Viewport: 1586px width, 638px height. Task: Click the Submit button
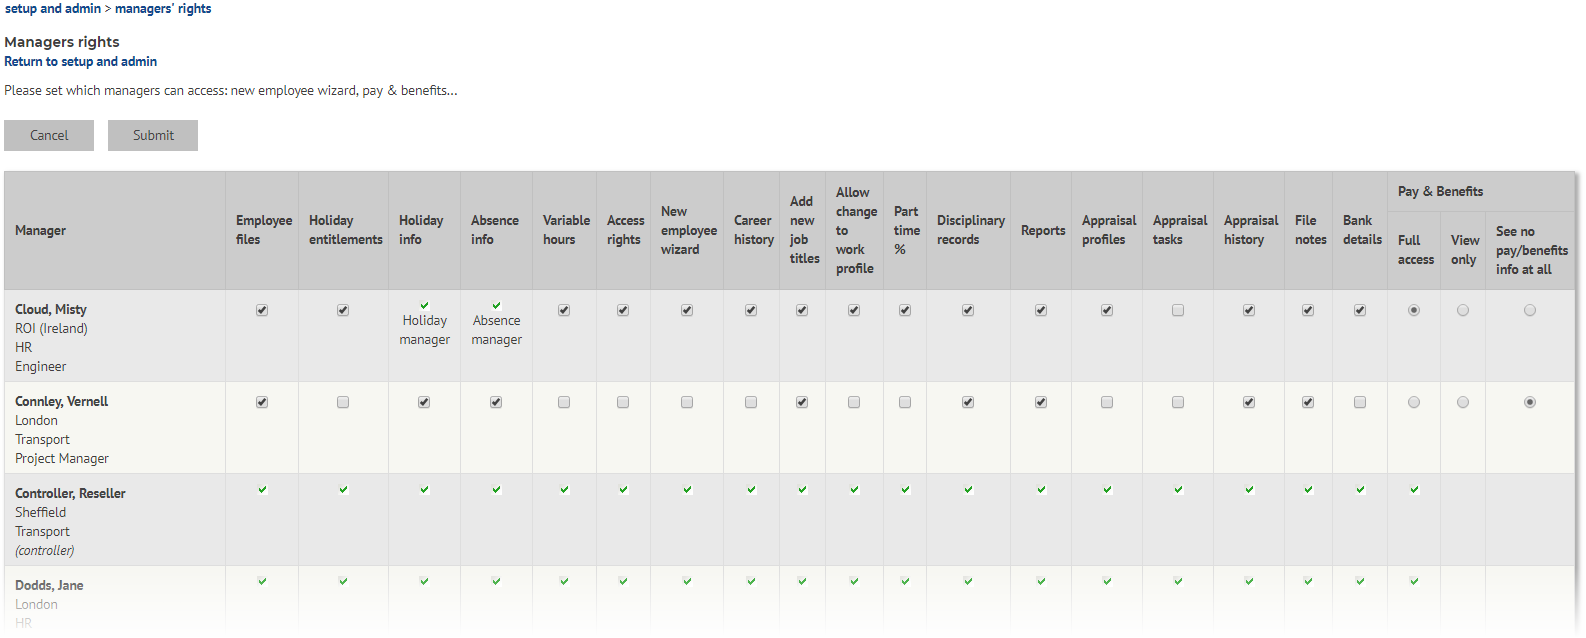[x=153, y=135]
